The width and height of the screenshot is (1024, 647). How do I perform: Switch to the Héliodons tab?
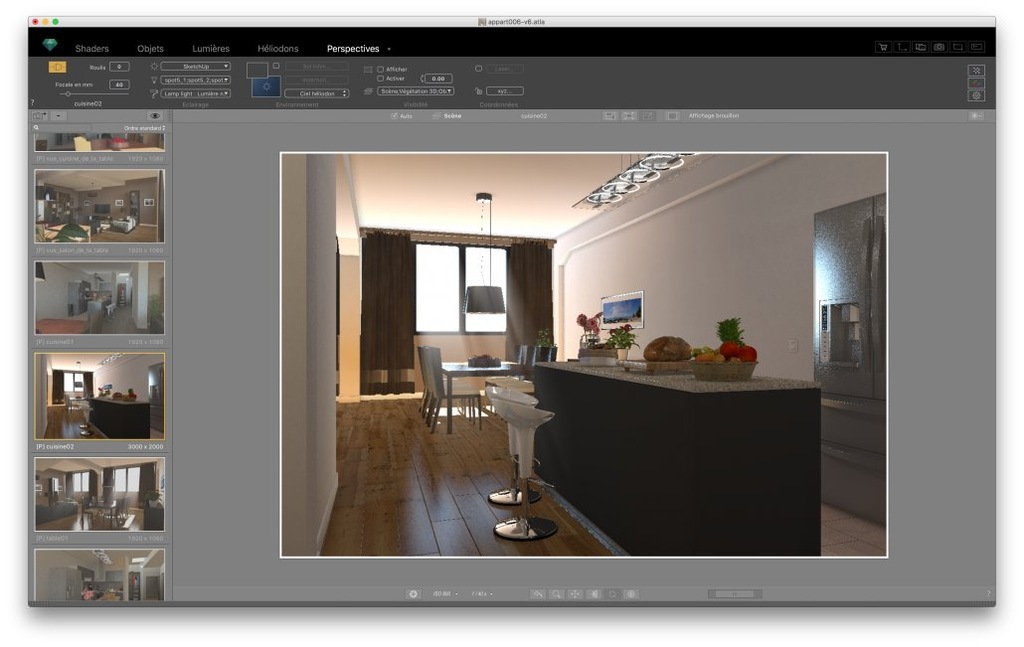pyautogui.click(x=278, y=49)
